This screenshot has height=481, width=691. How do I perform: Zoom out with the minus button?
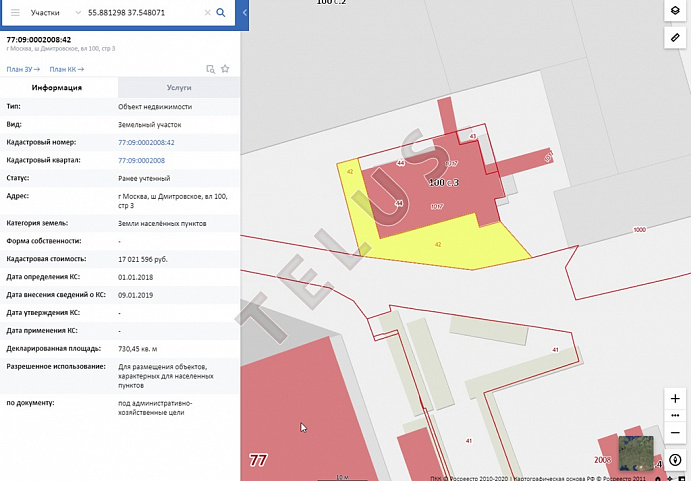(675, 433)
